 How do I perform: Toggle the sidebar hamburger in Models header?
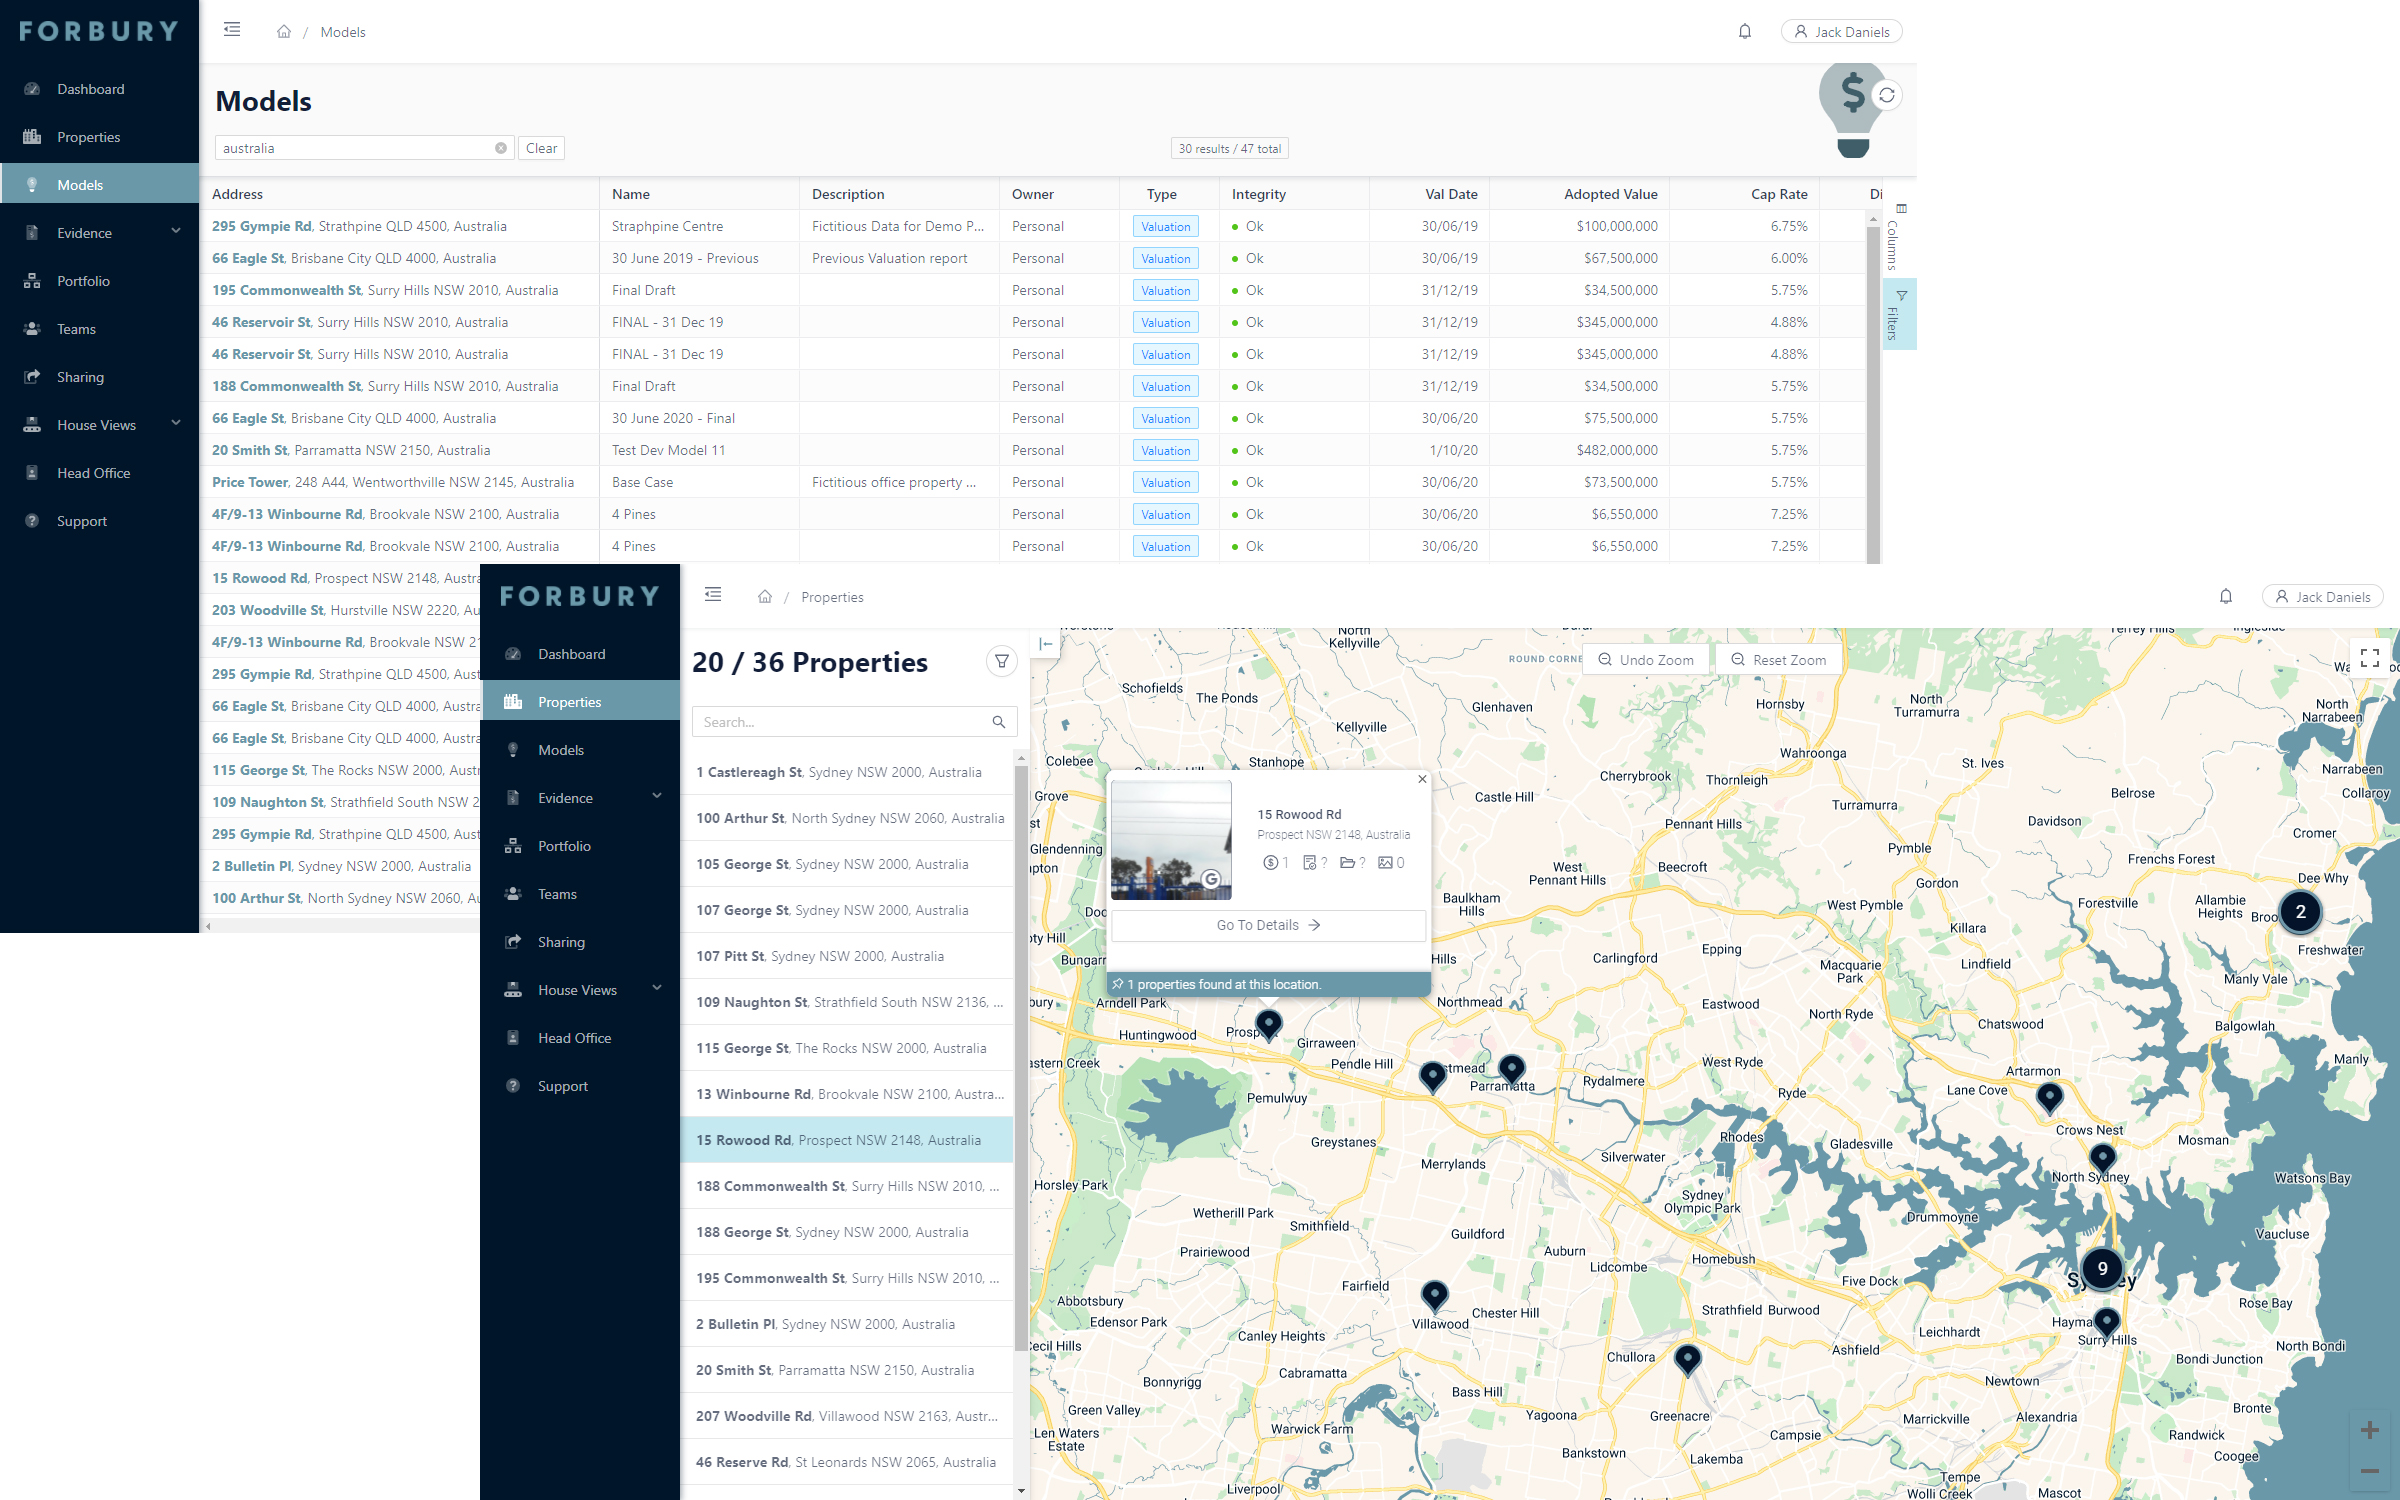coord(232,30)
